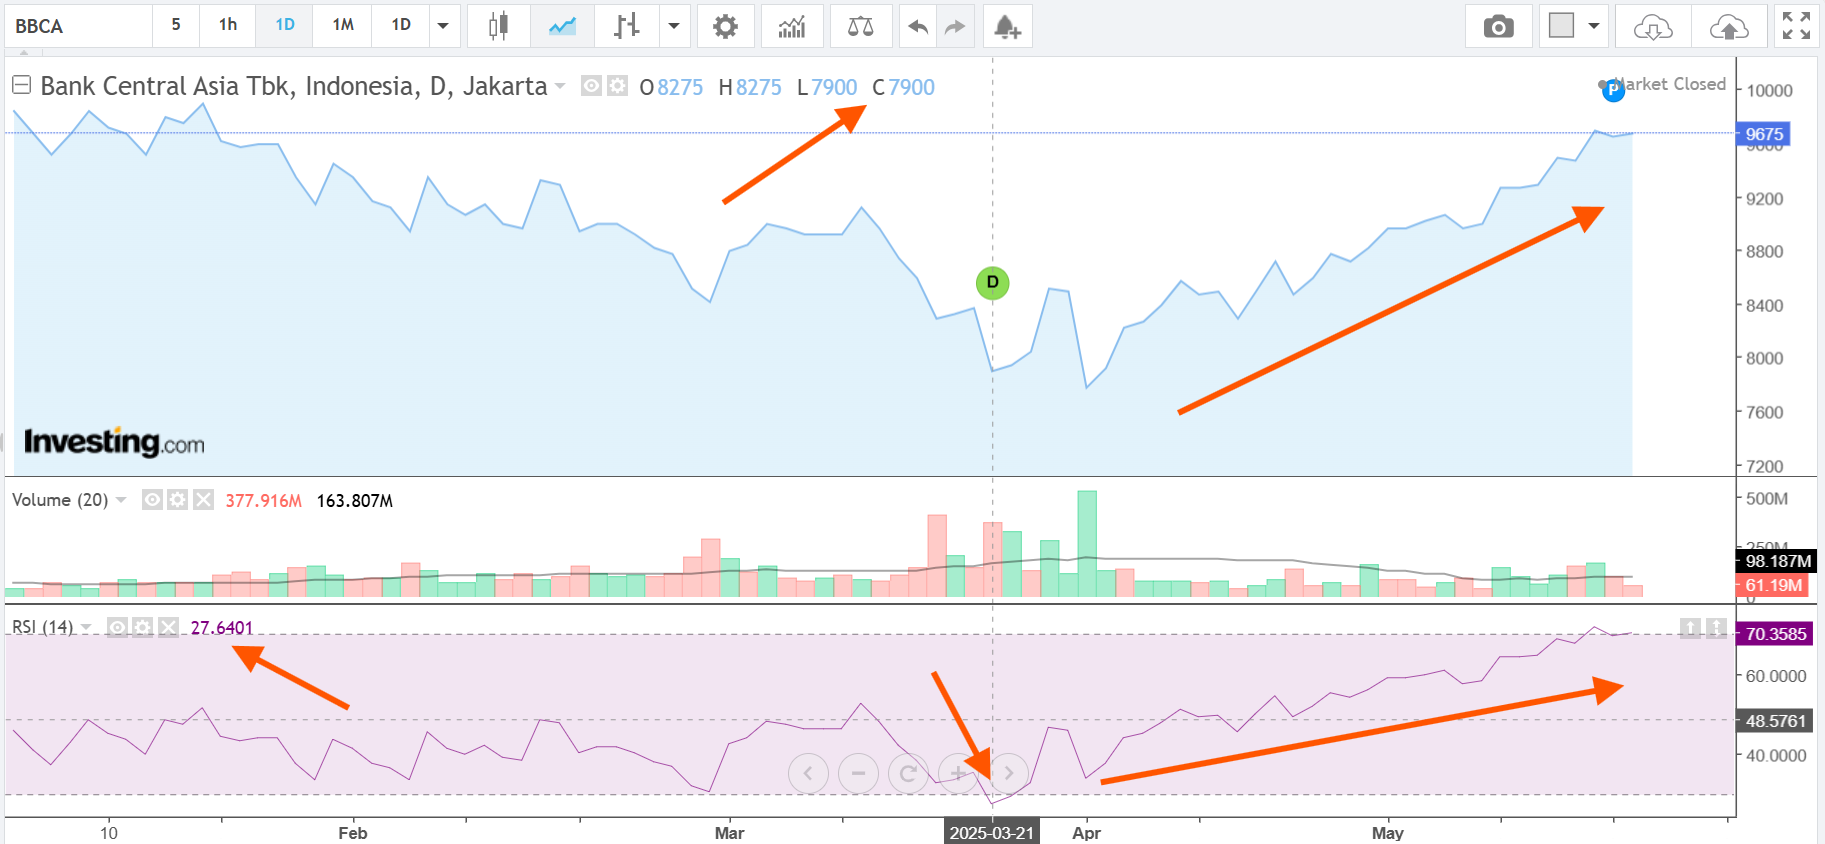Expand arrow after Bank Central Asia title

pyautogui.click(x=560, y=86)
